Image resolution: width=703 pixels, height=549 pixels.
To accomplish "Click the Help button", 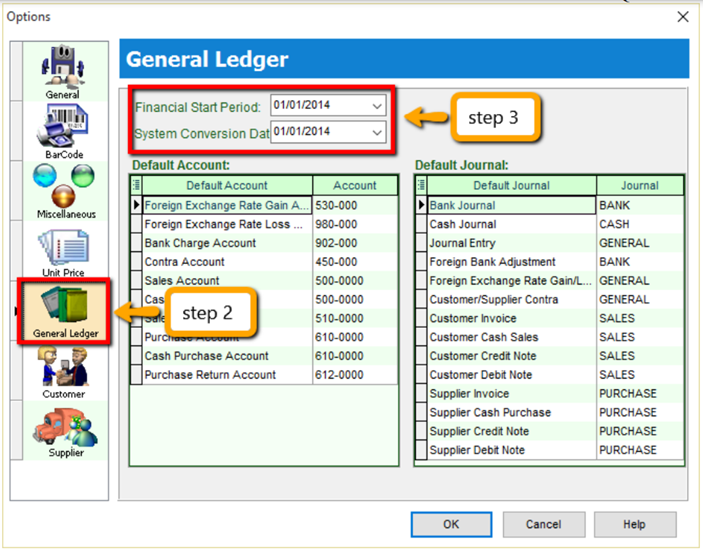I will [634, 524].
